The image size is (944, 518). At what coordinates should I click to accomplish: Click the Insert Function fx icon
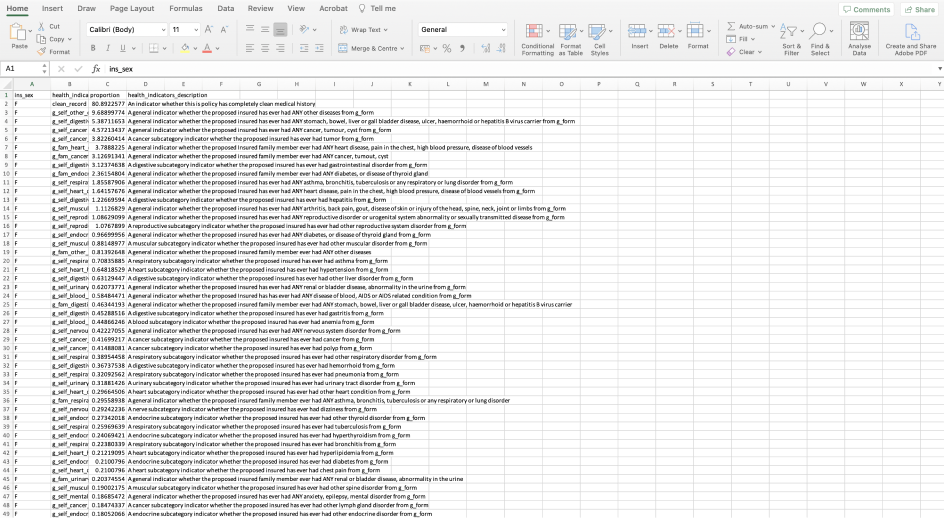pyautogui.click(x=96, y=69)
